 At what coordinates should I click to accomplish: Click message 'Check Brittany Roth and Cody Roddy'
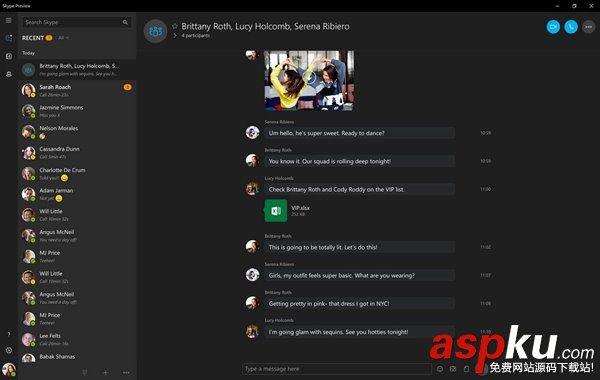359,189
